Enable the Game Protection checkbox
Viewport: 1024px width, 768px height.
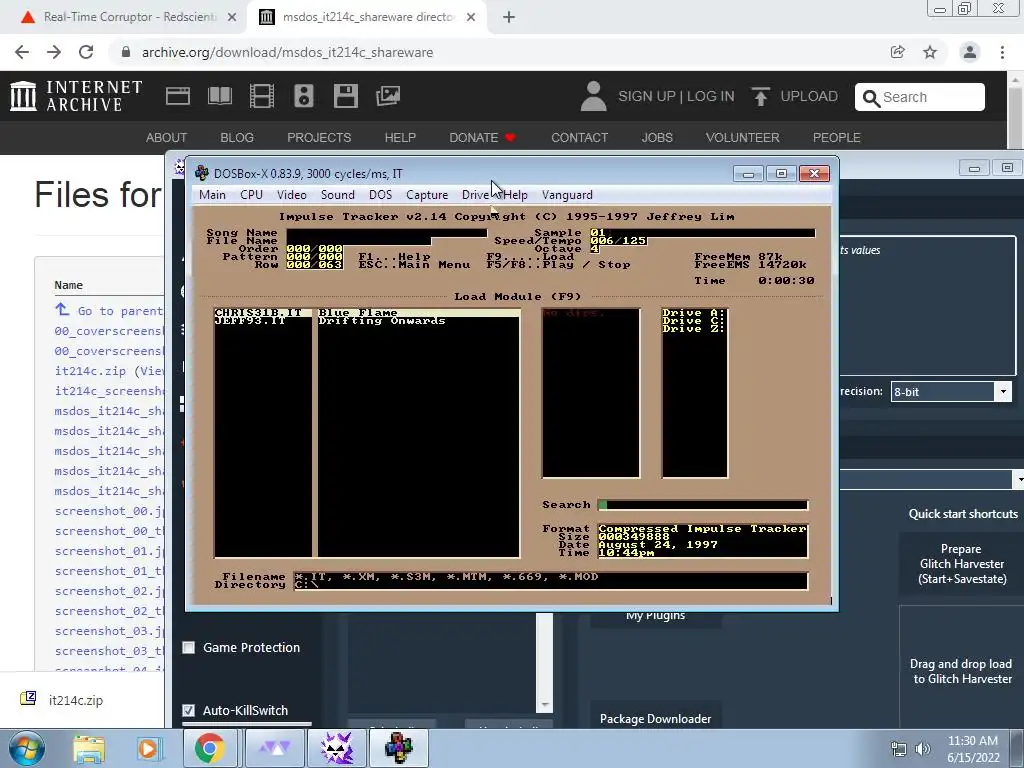[189, 647]
